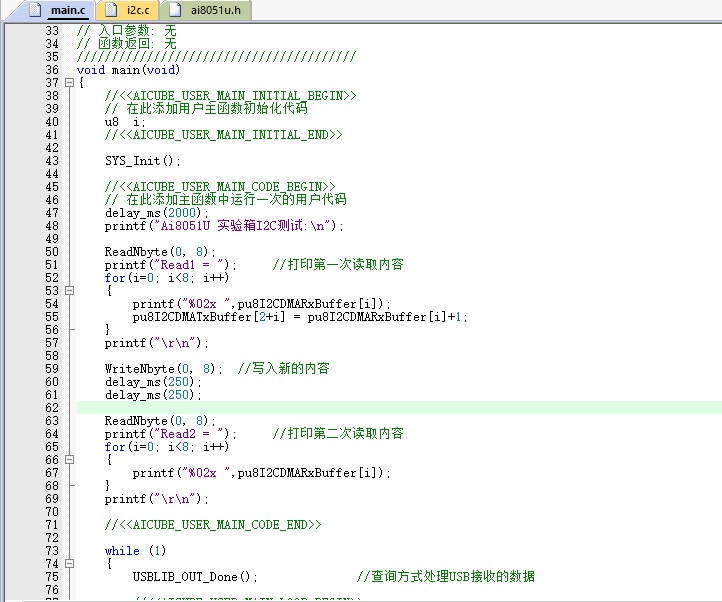Click the USBLIB_OUT_Done() call
Viewport: 722px width, 602px height.
point(195,577)
